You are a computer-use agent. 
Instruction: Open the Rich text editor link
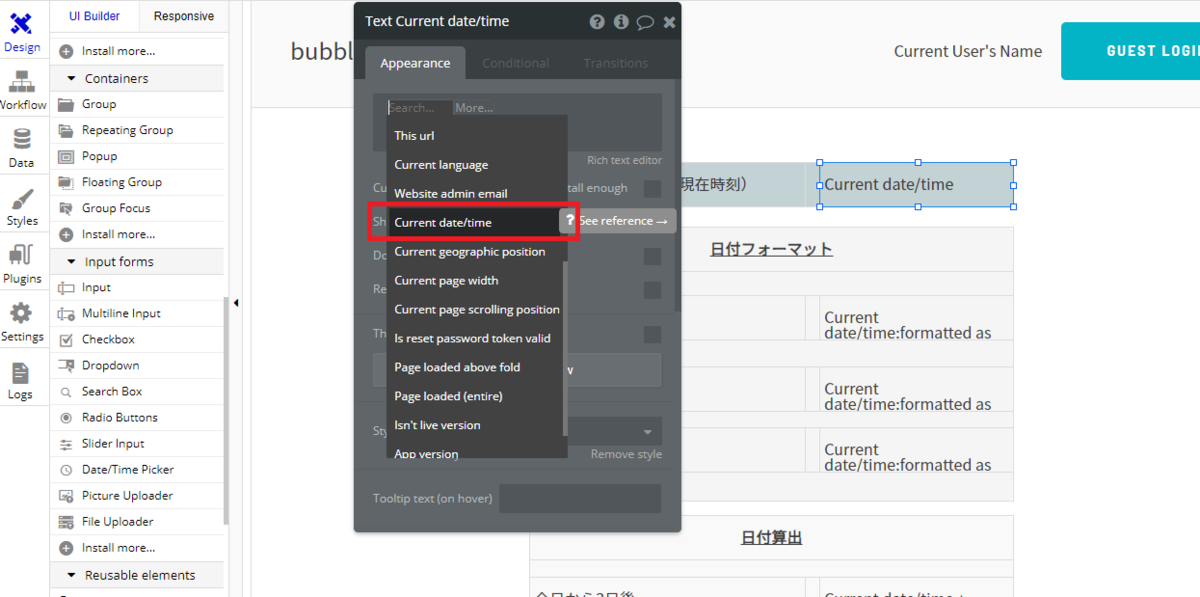[624, 160]
